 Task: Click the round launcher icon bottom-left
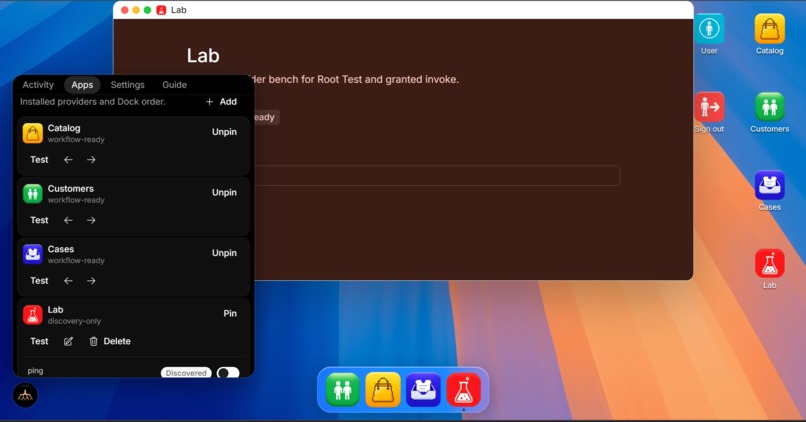(25, 395)
